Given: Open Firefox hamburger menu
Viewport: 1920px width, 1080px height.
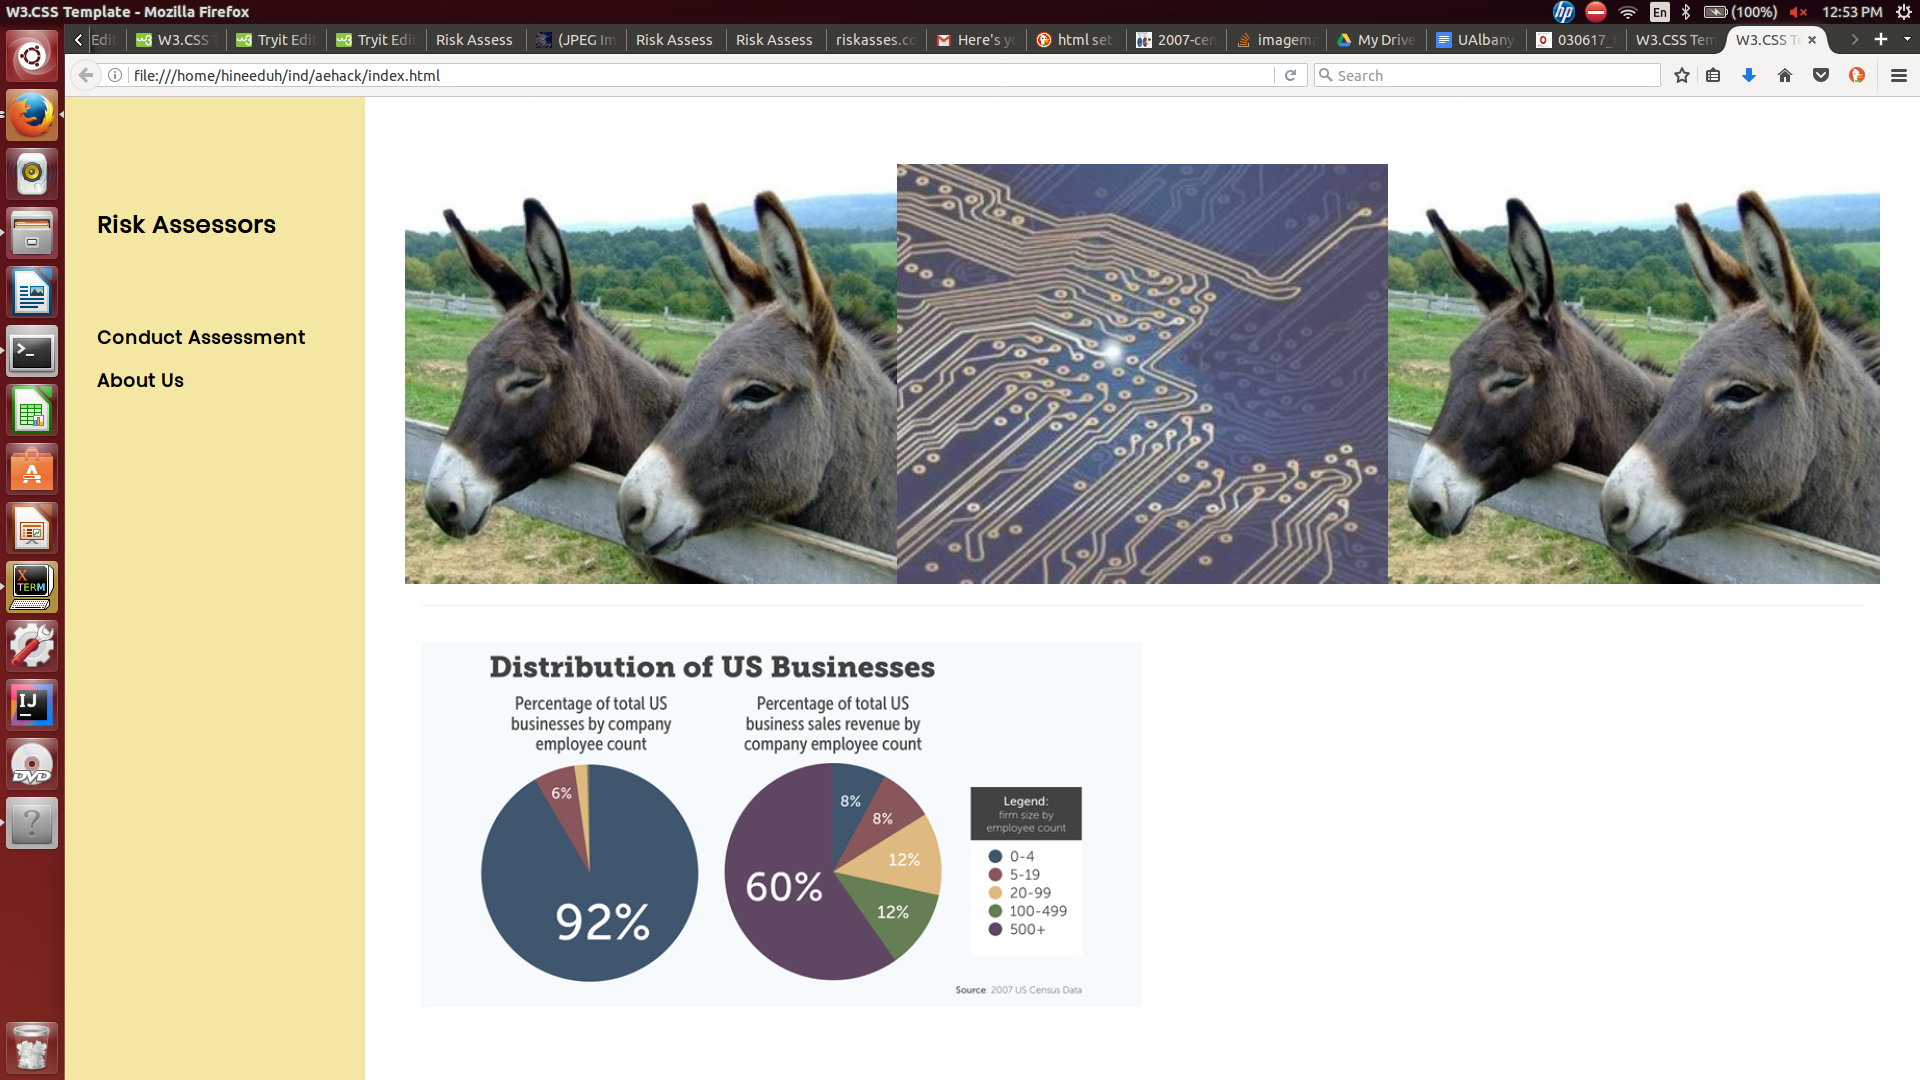Looking at the screenshot, I should (1899, 75).
